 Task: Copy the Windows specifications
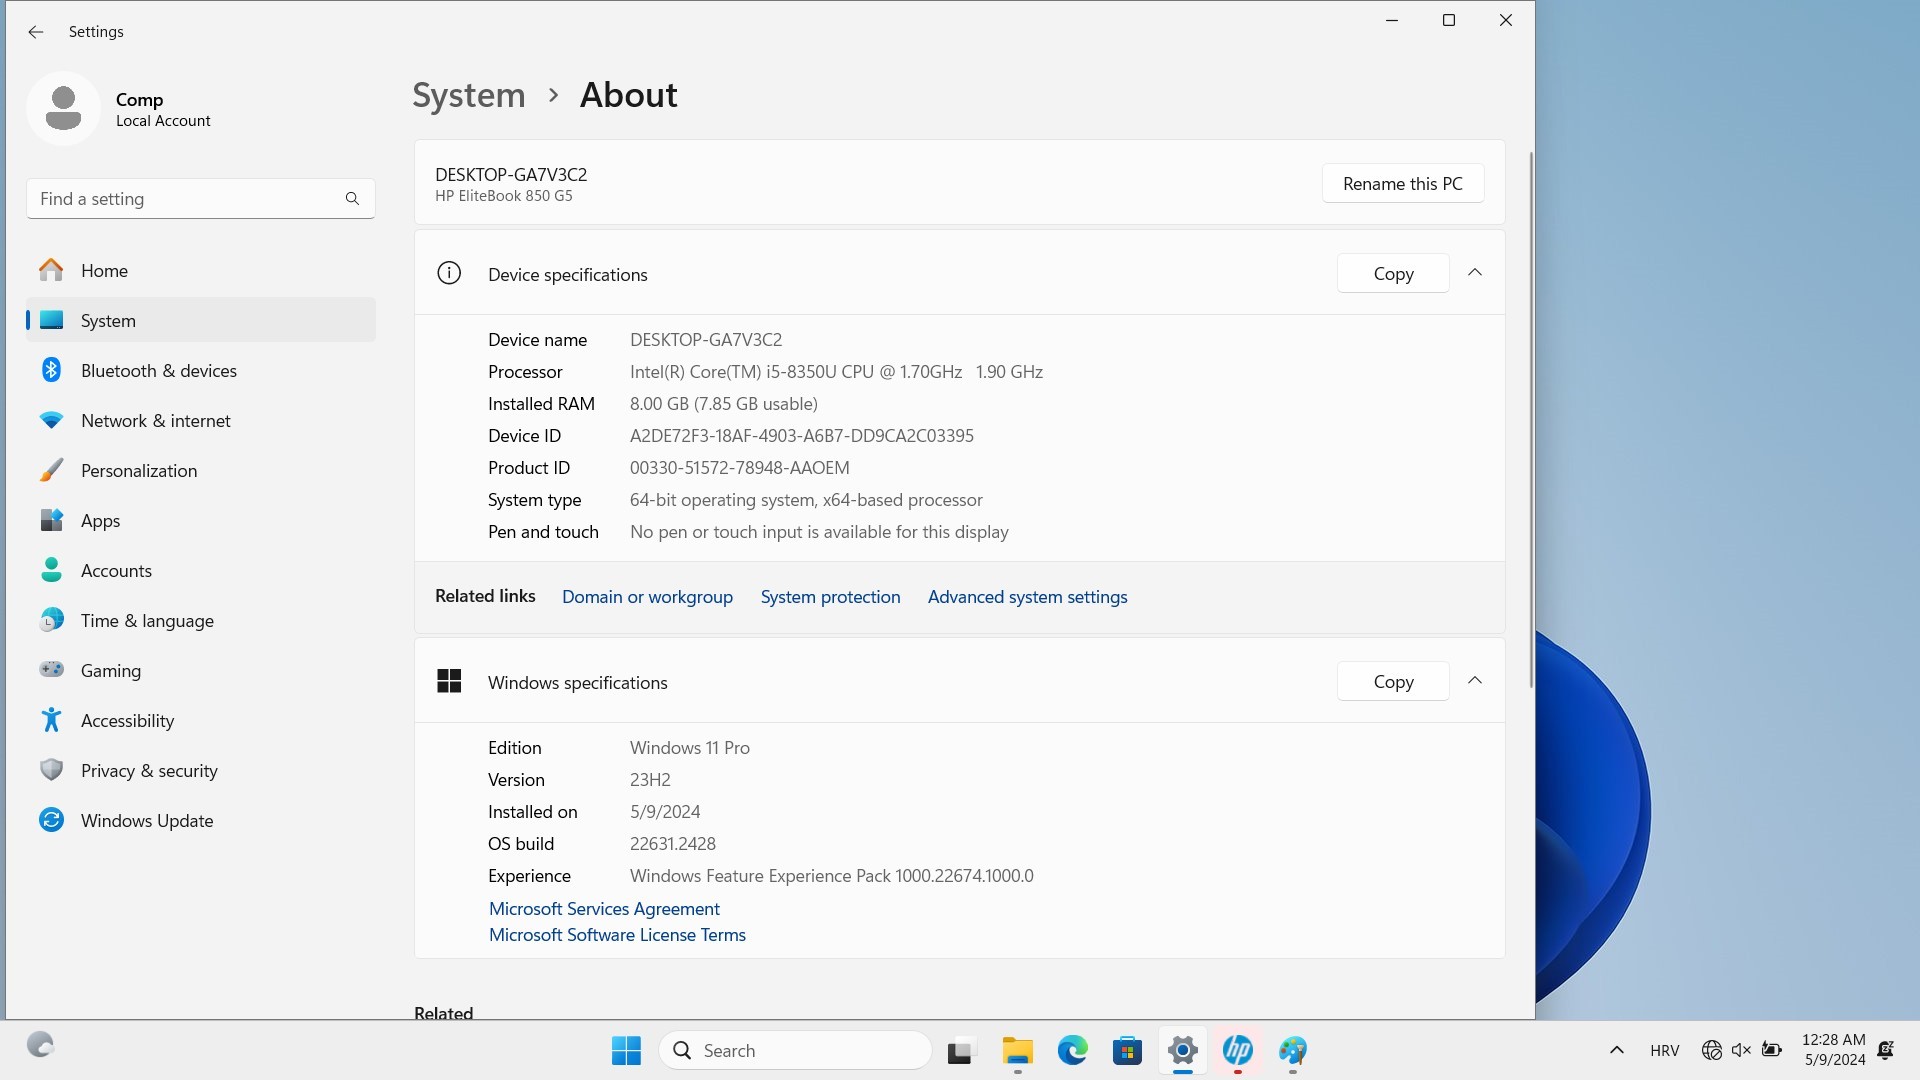(x=1393, y=681)
